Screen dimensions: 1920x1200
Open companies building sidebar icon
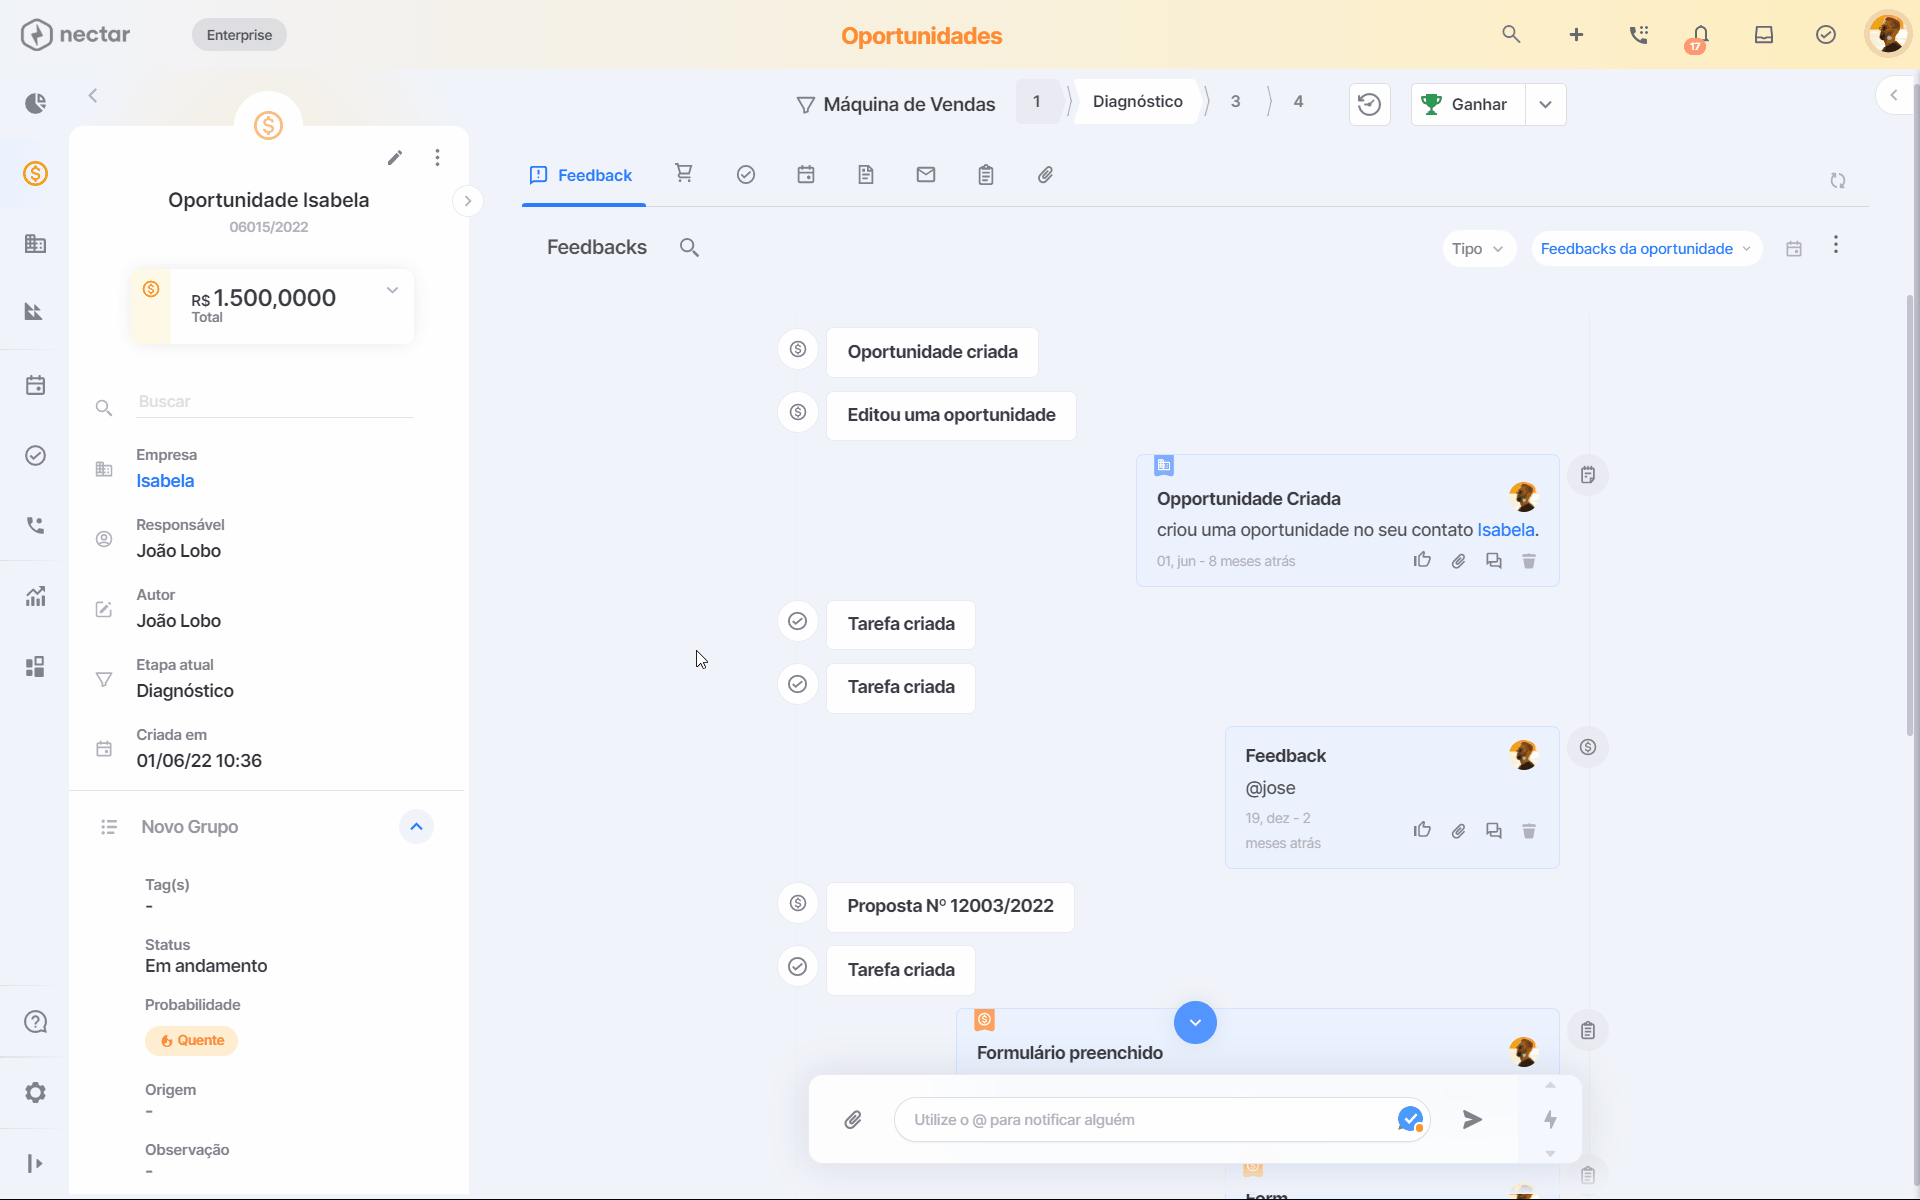tap(35, 243)
